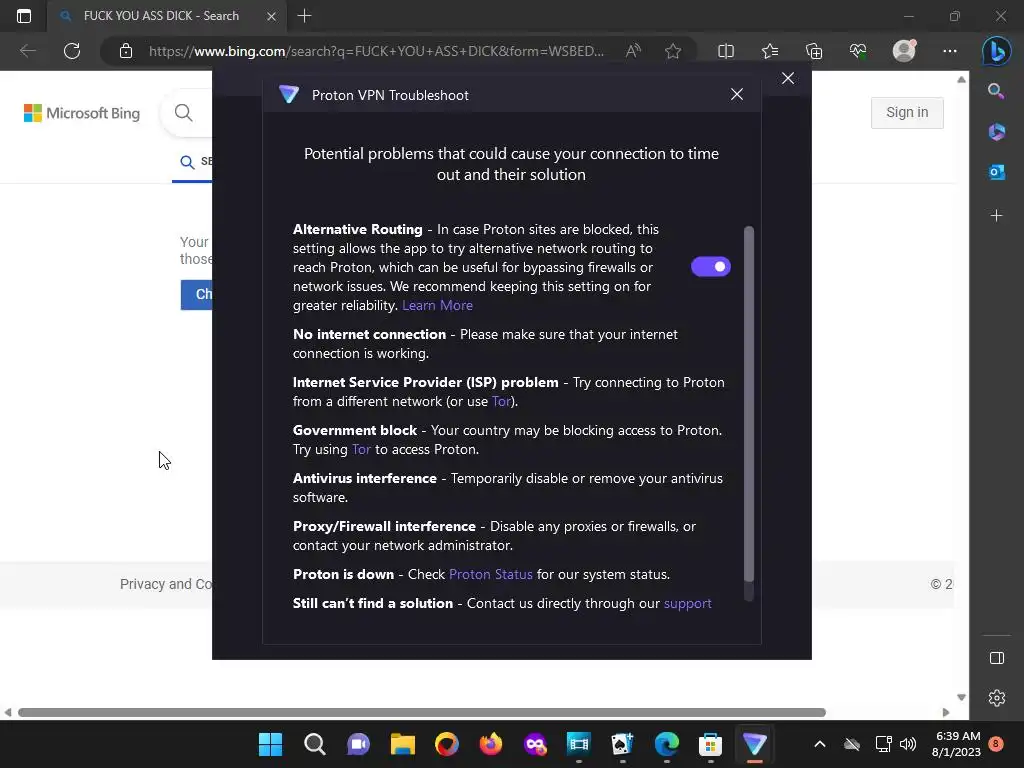The image size is (1024, 768).
Task: Open Browser essentials heart icon
Action: tap(858, 51)
